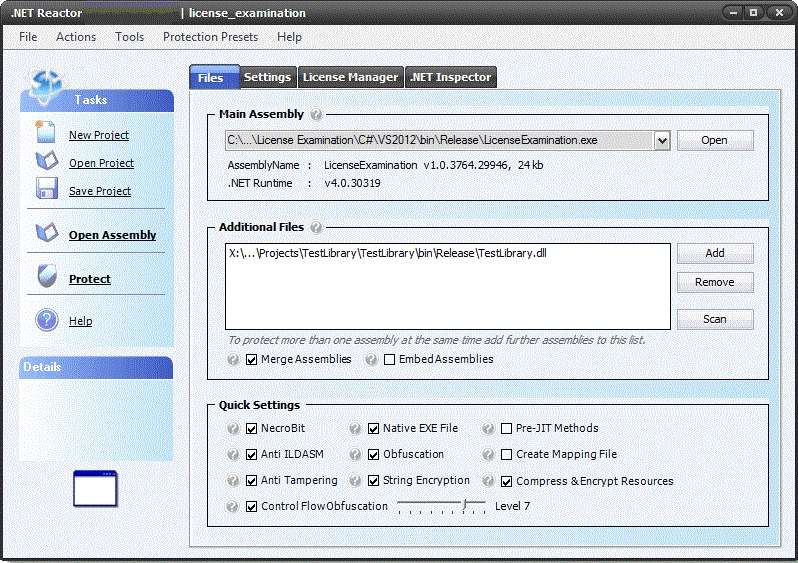This screenshot has height=563, width=798.
Task: Click the New Project page icon
Action: click(x=45, y=132)
